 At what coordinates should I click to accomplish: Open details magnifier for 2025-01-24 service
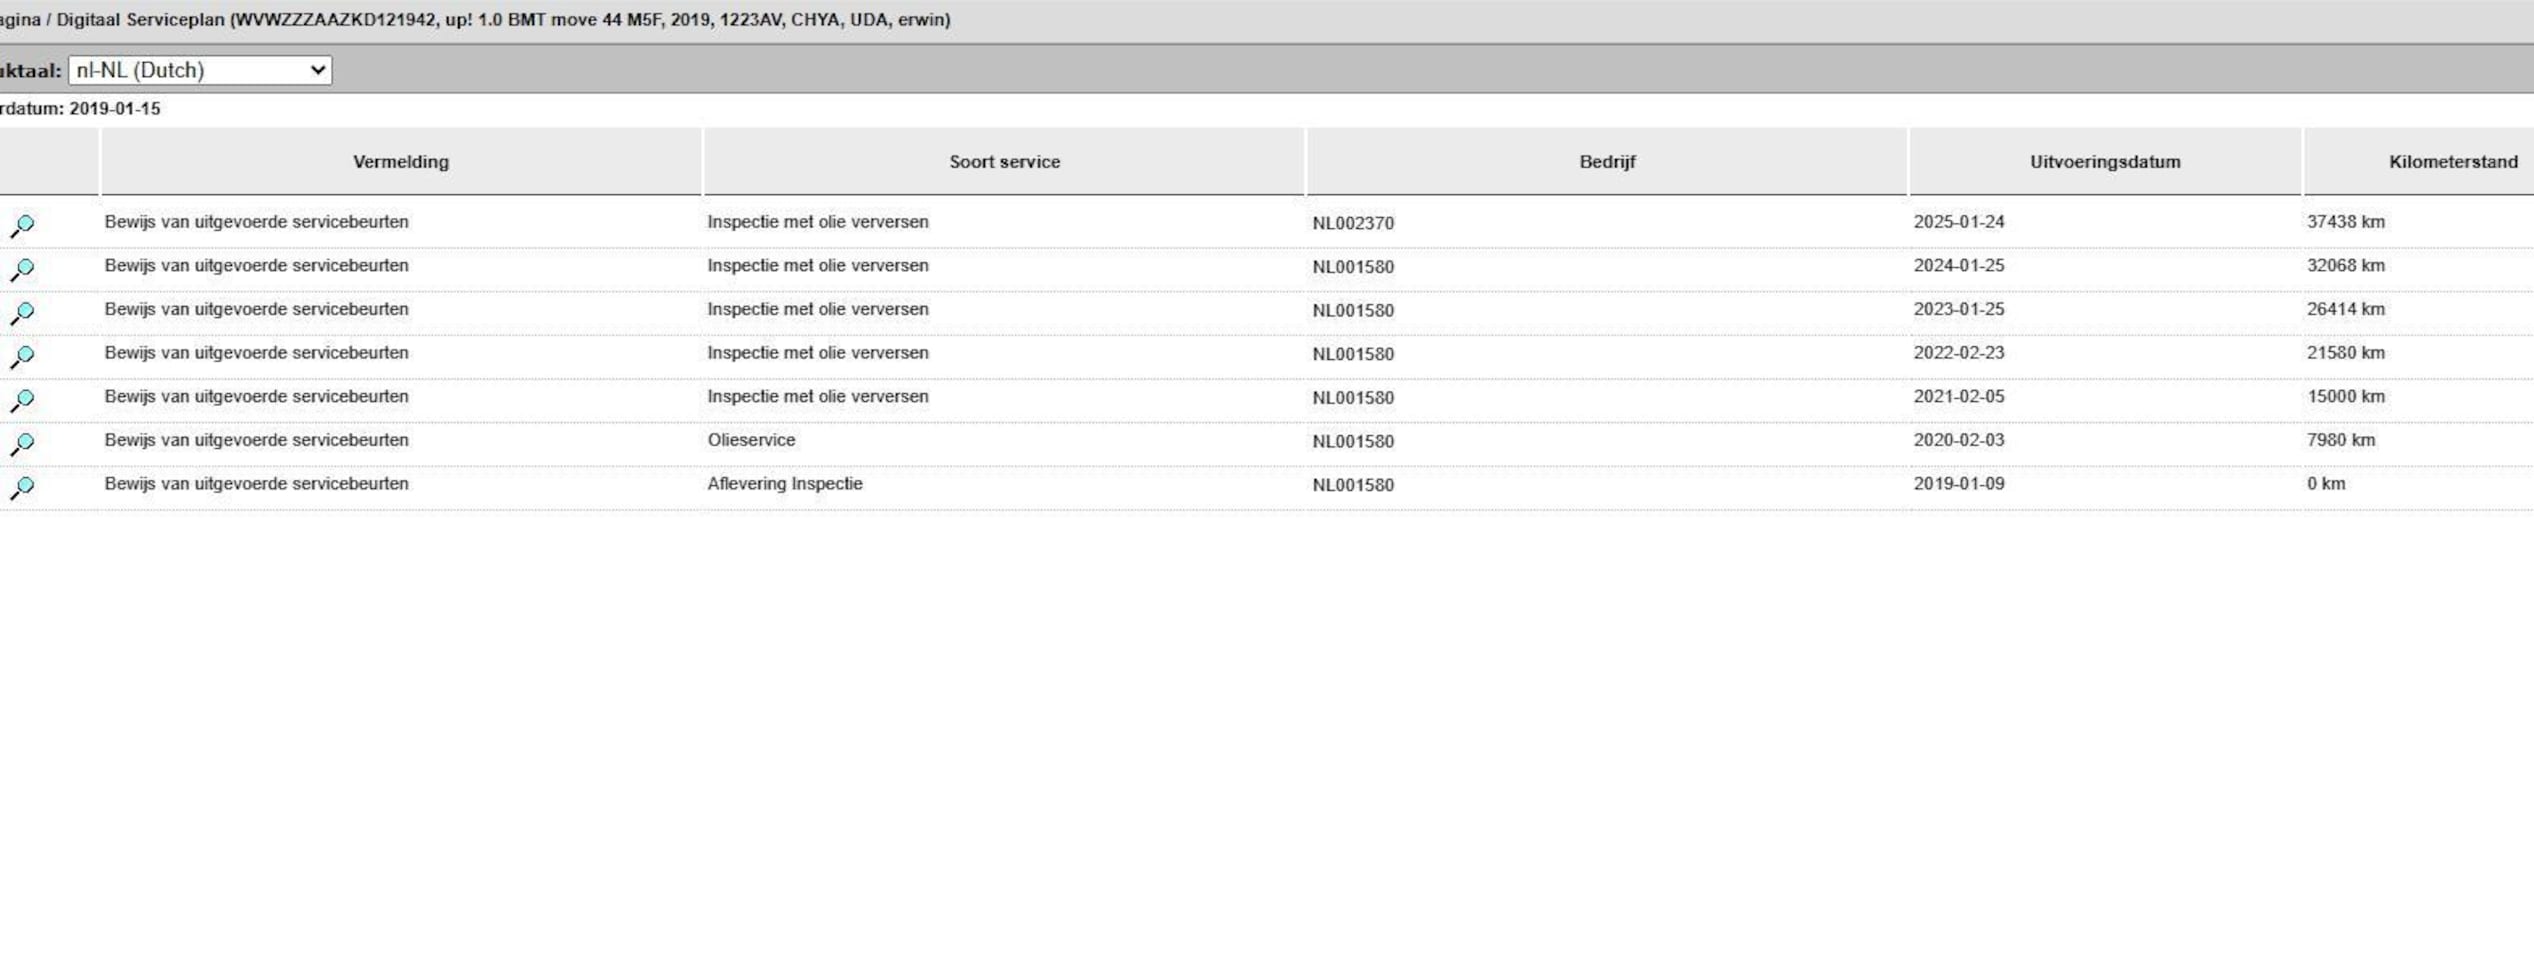pyautogui.click(x=22, y=226)
